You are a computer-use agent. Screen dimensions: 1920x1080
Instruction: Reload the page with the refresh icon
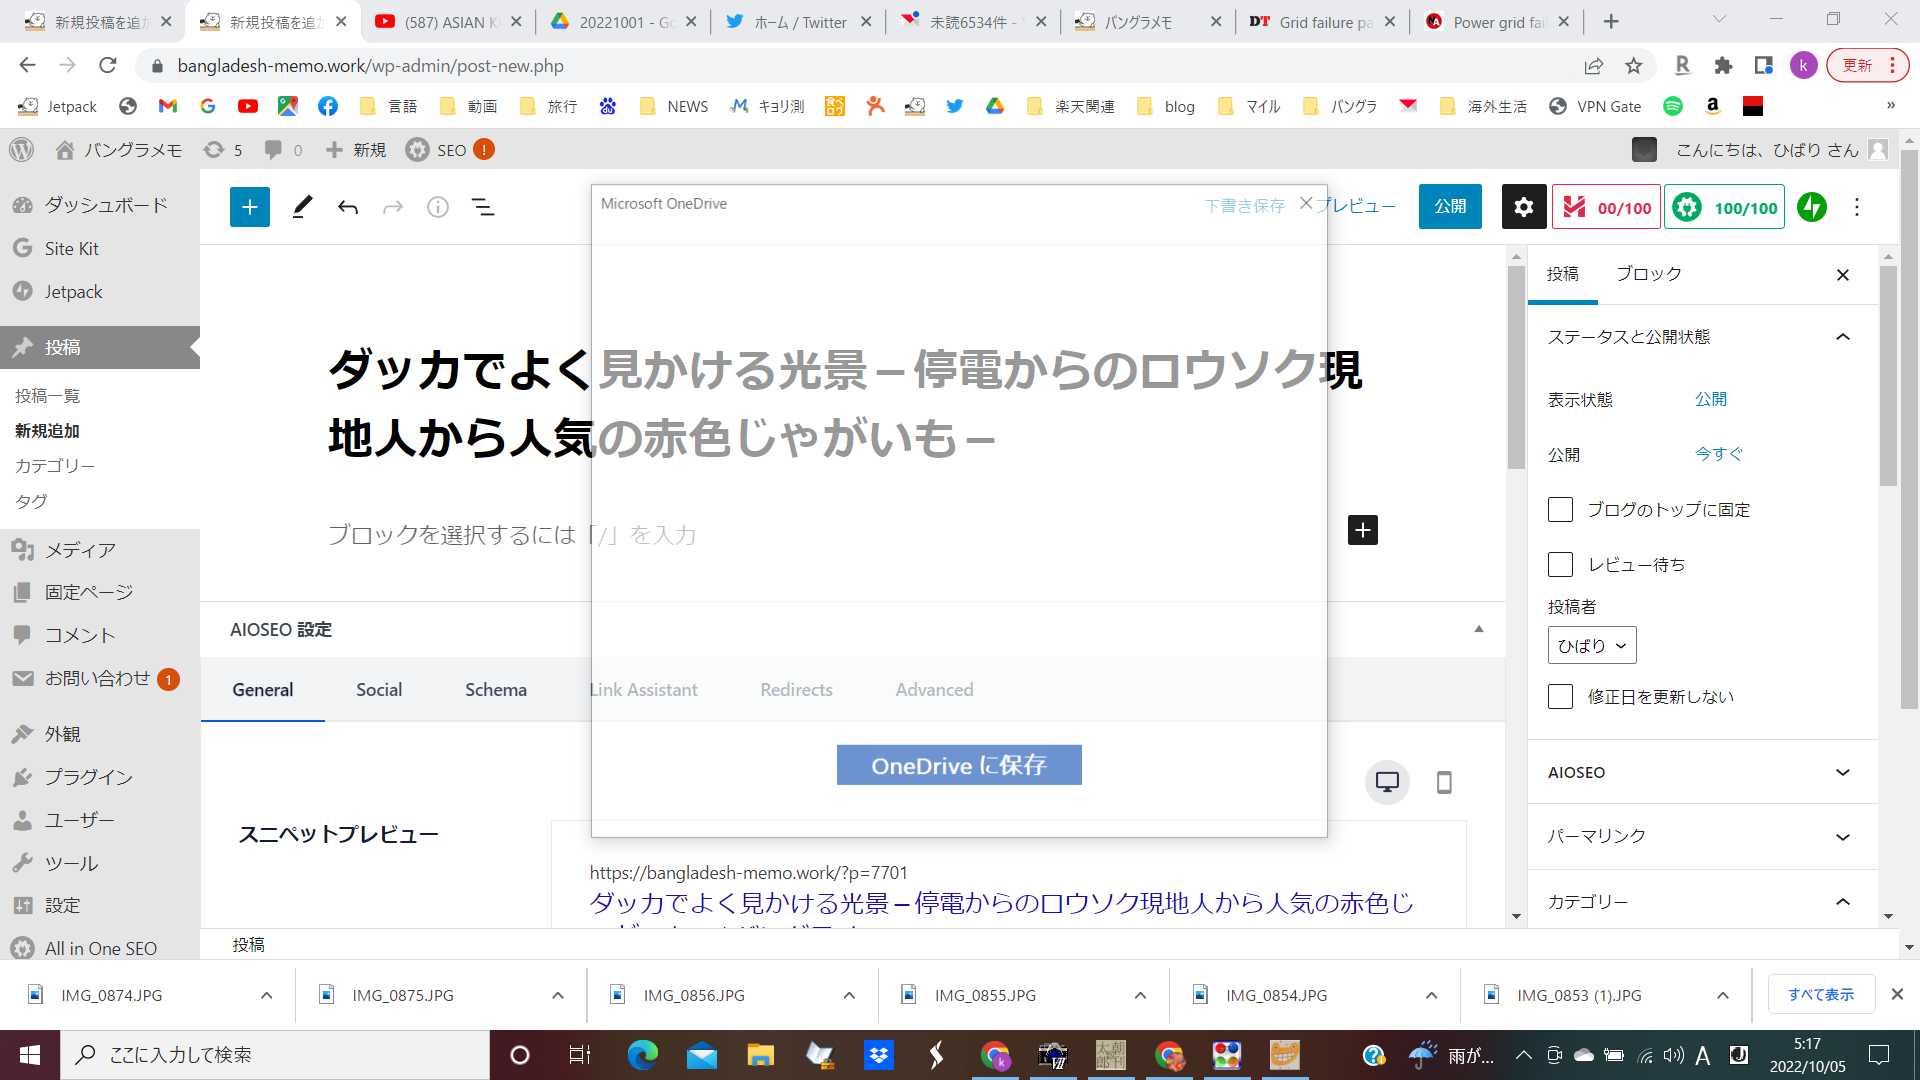108,66
